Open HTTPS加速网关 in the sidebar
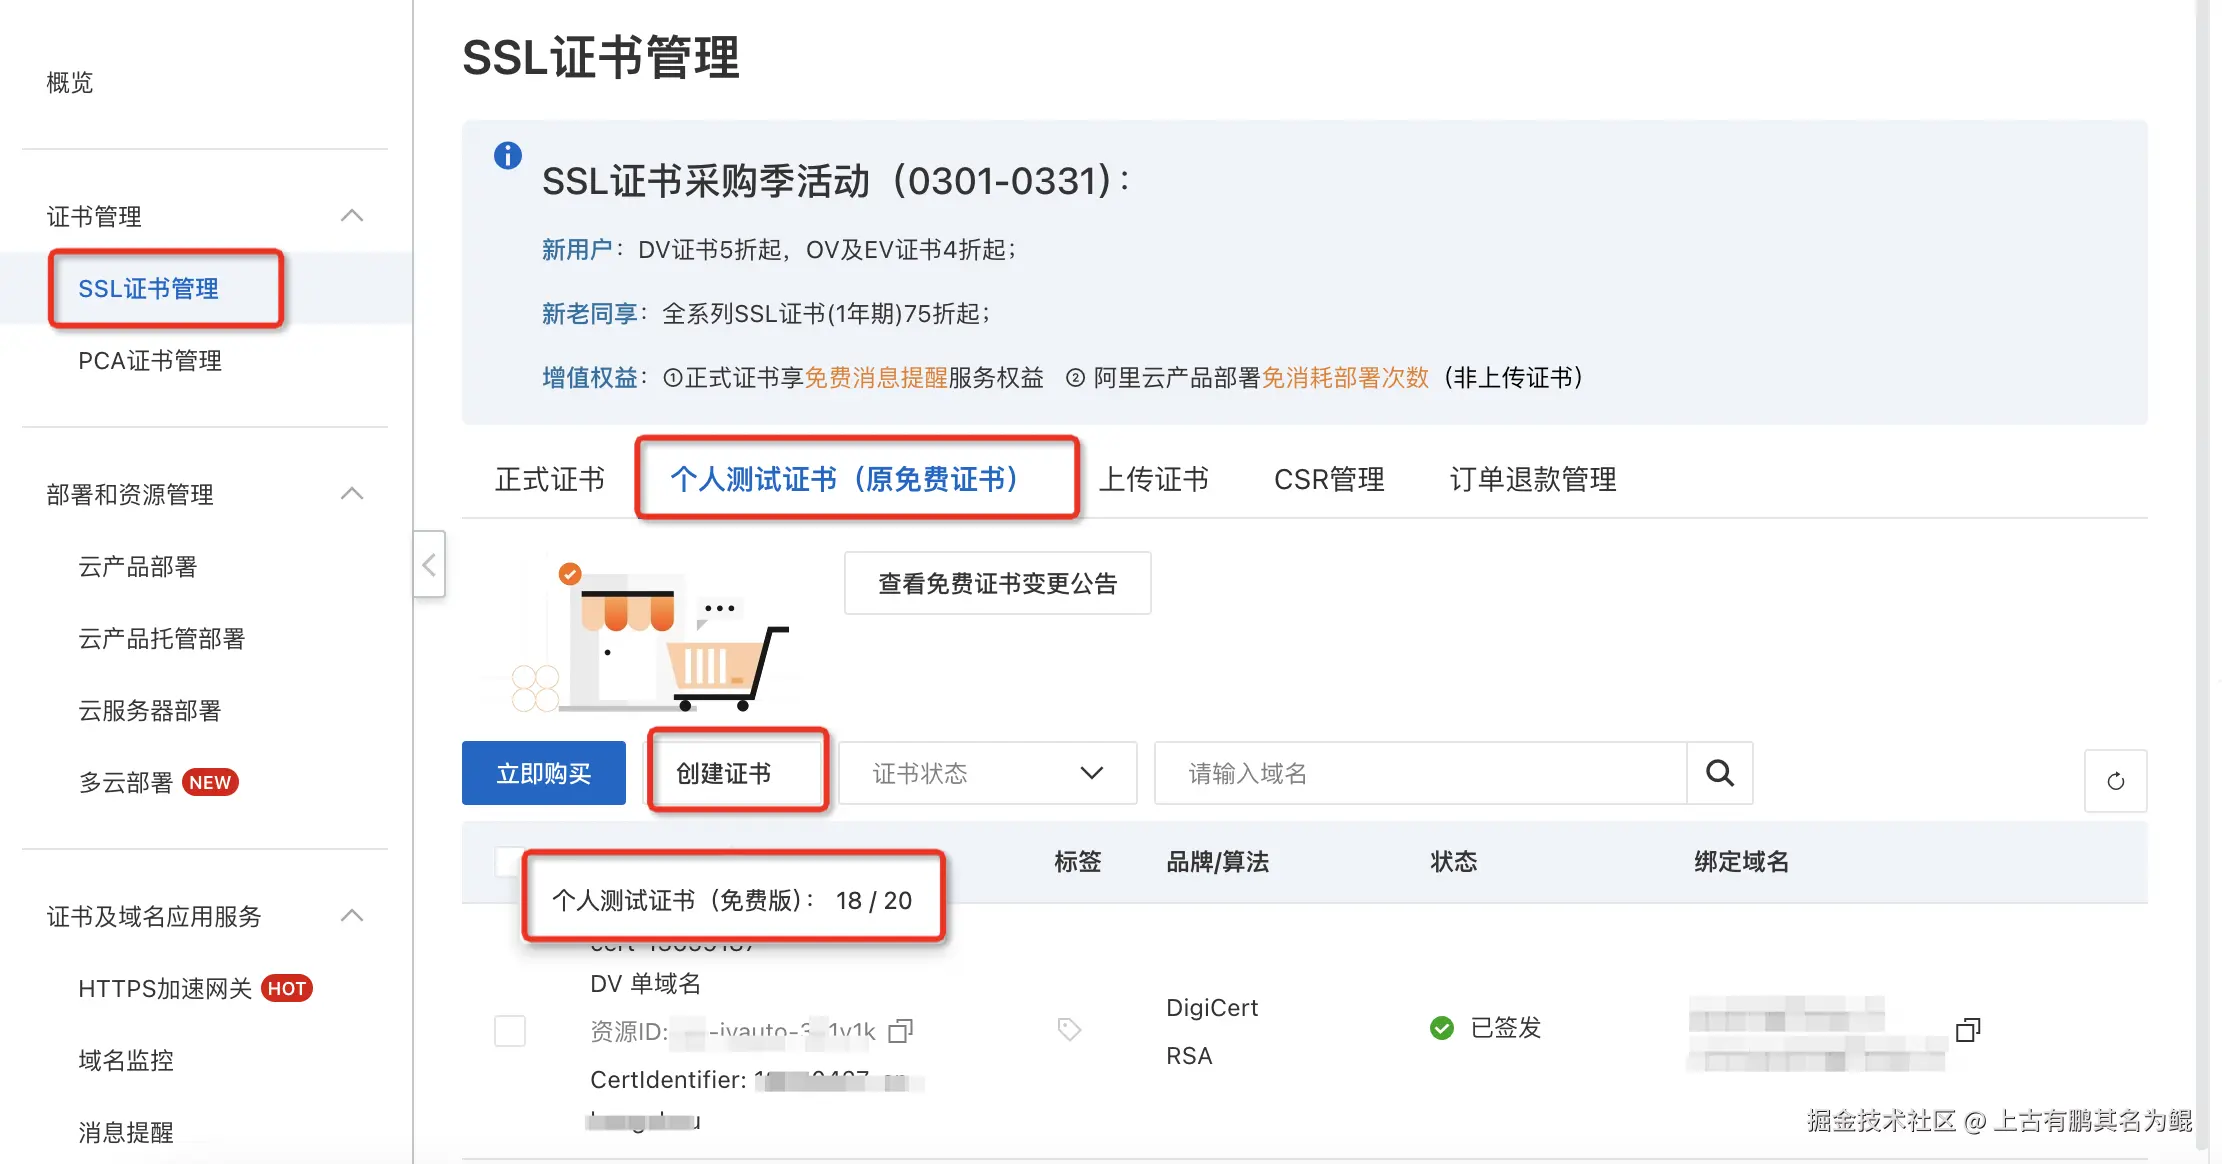The height and width of the screenshot is (1164, 2222). click(165, 989)
